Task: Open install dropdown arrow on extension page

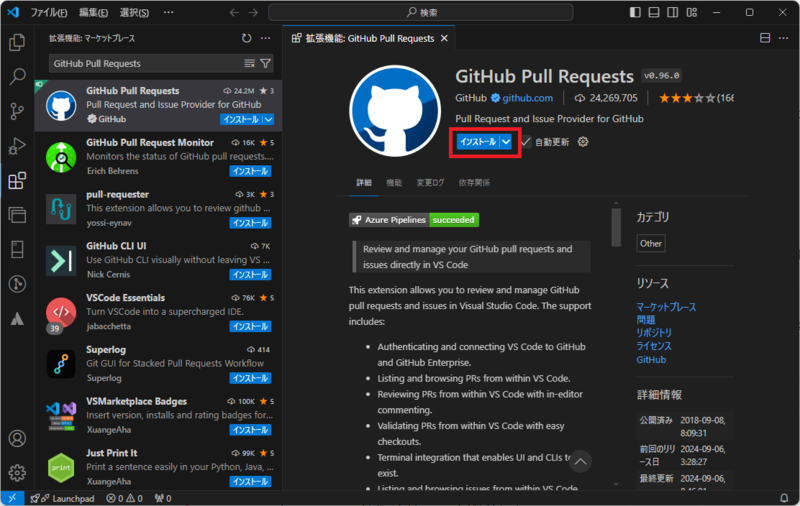Action: 506,142
